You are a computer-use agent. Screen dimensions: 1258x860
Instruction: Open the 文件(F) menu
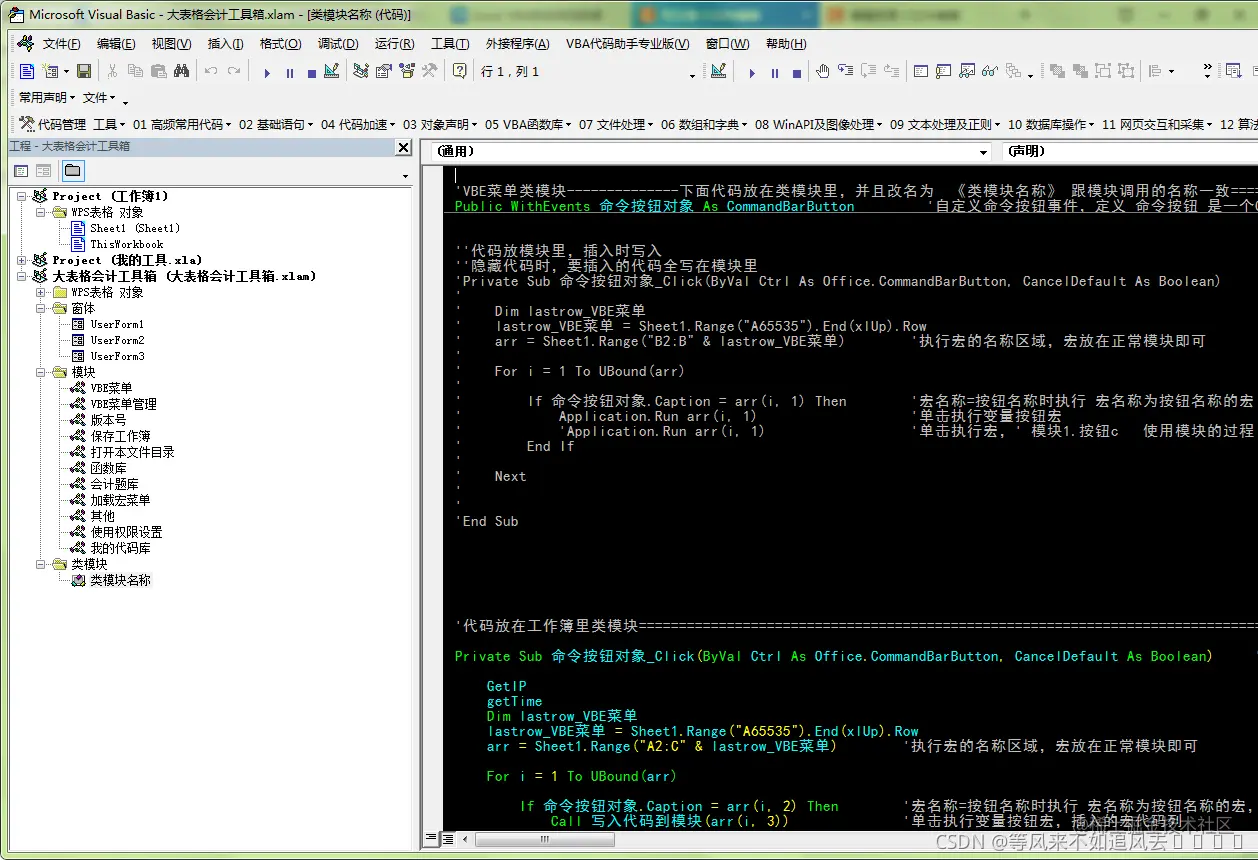click(x=61, y=44)
